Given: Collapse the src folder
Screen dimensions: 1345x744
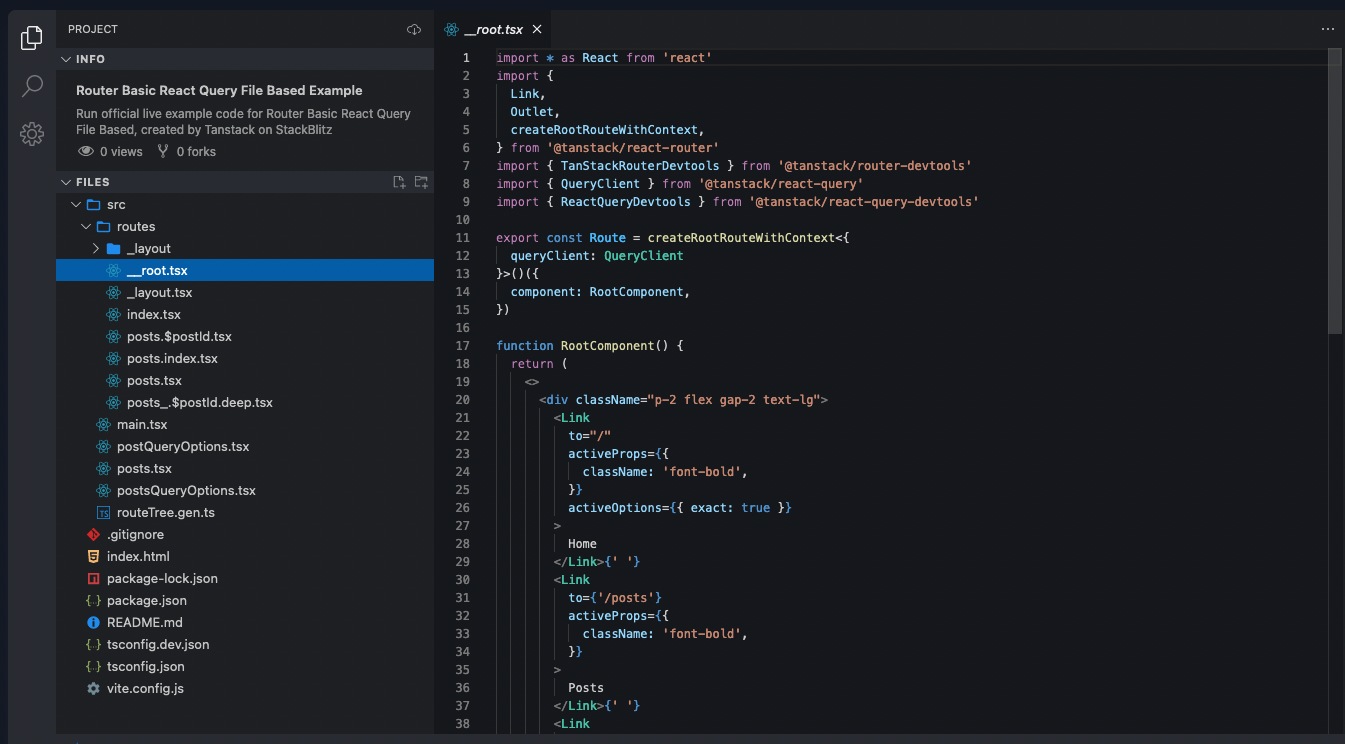Looking at the screenshot, I should (x=76, y=204).
